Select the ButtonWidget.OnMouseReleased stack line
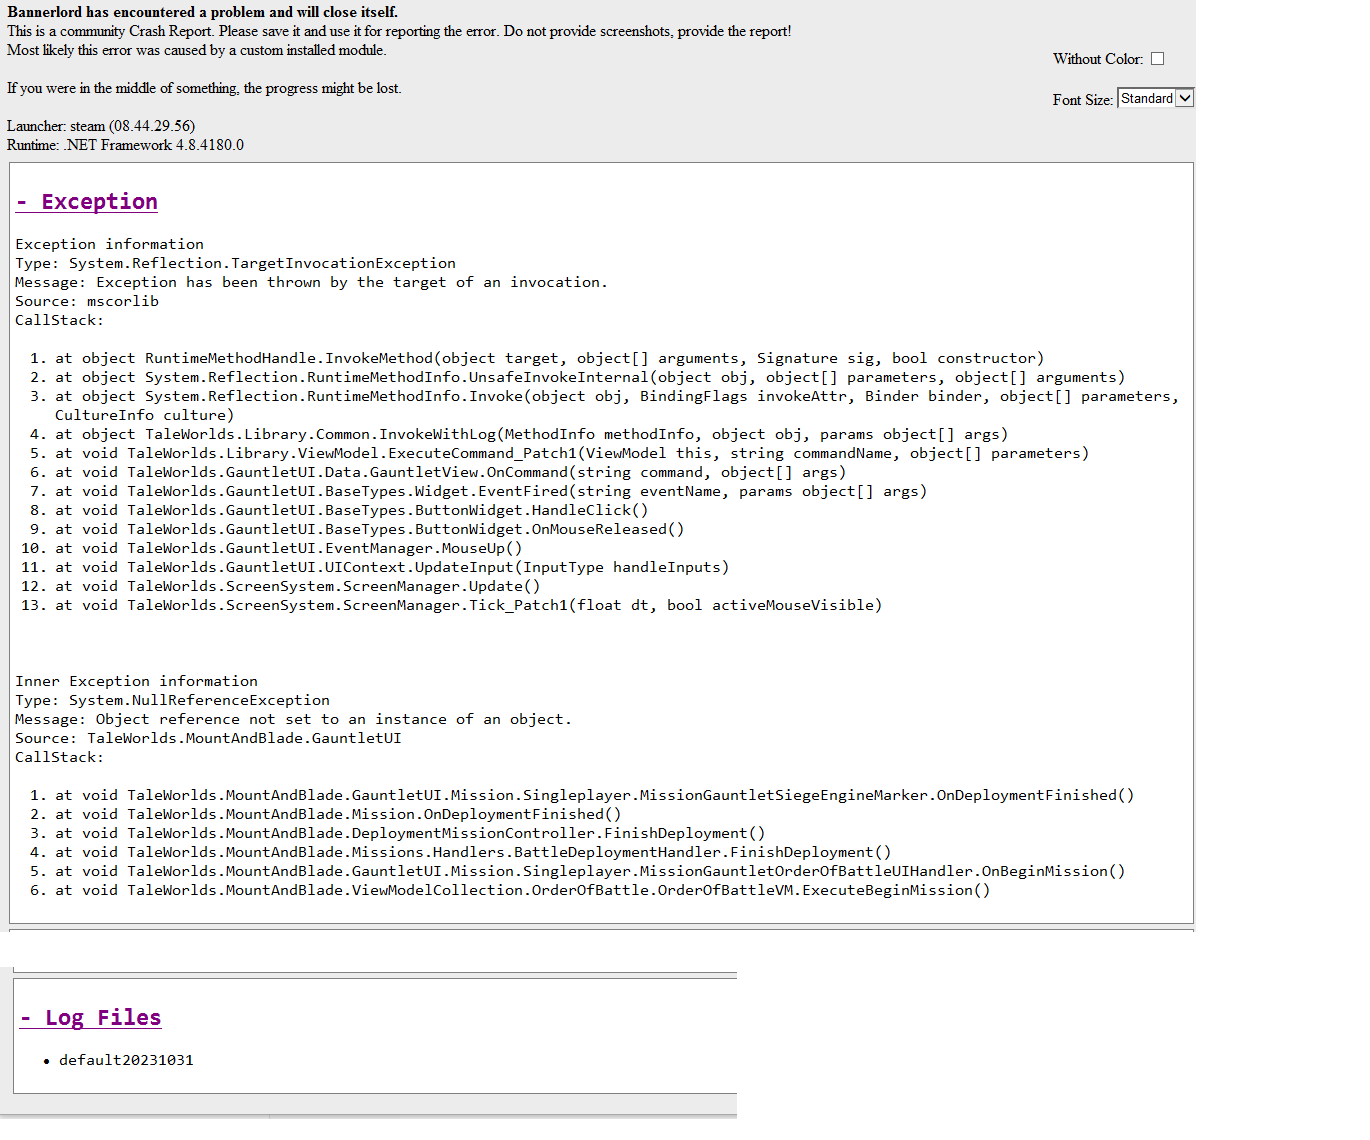Viewport: 1370px width, 1140px height. pos(369,529)
